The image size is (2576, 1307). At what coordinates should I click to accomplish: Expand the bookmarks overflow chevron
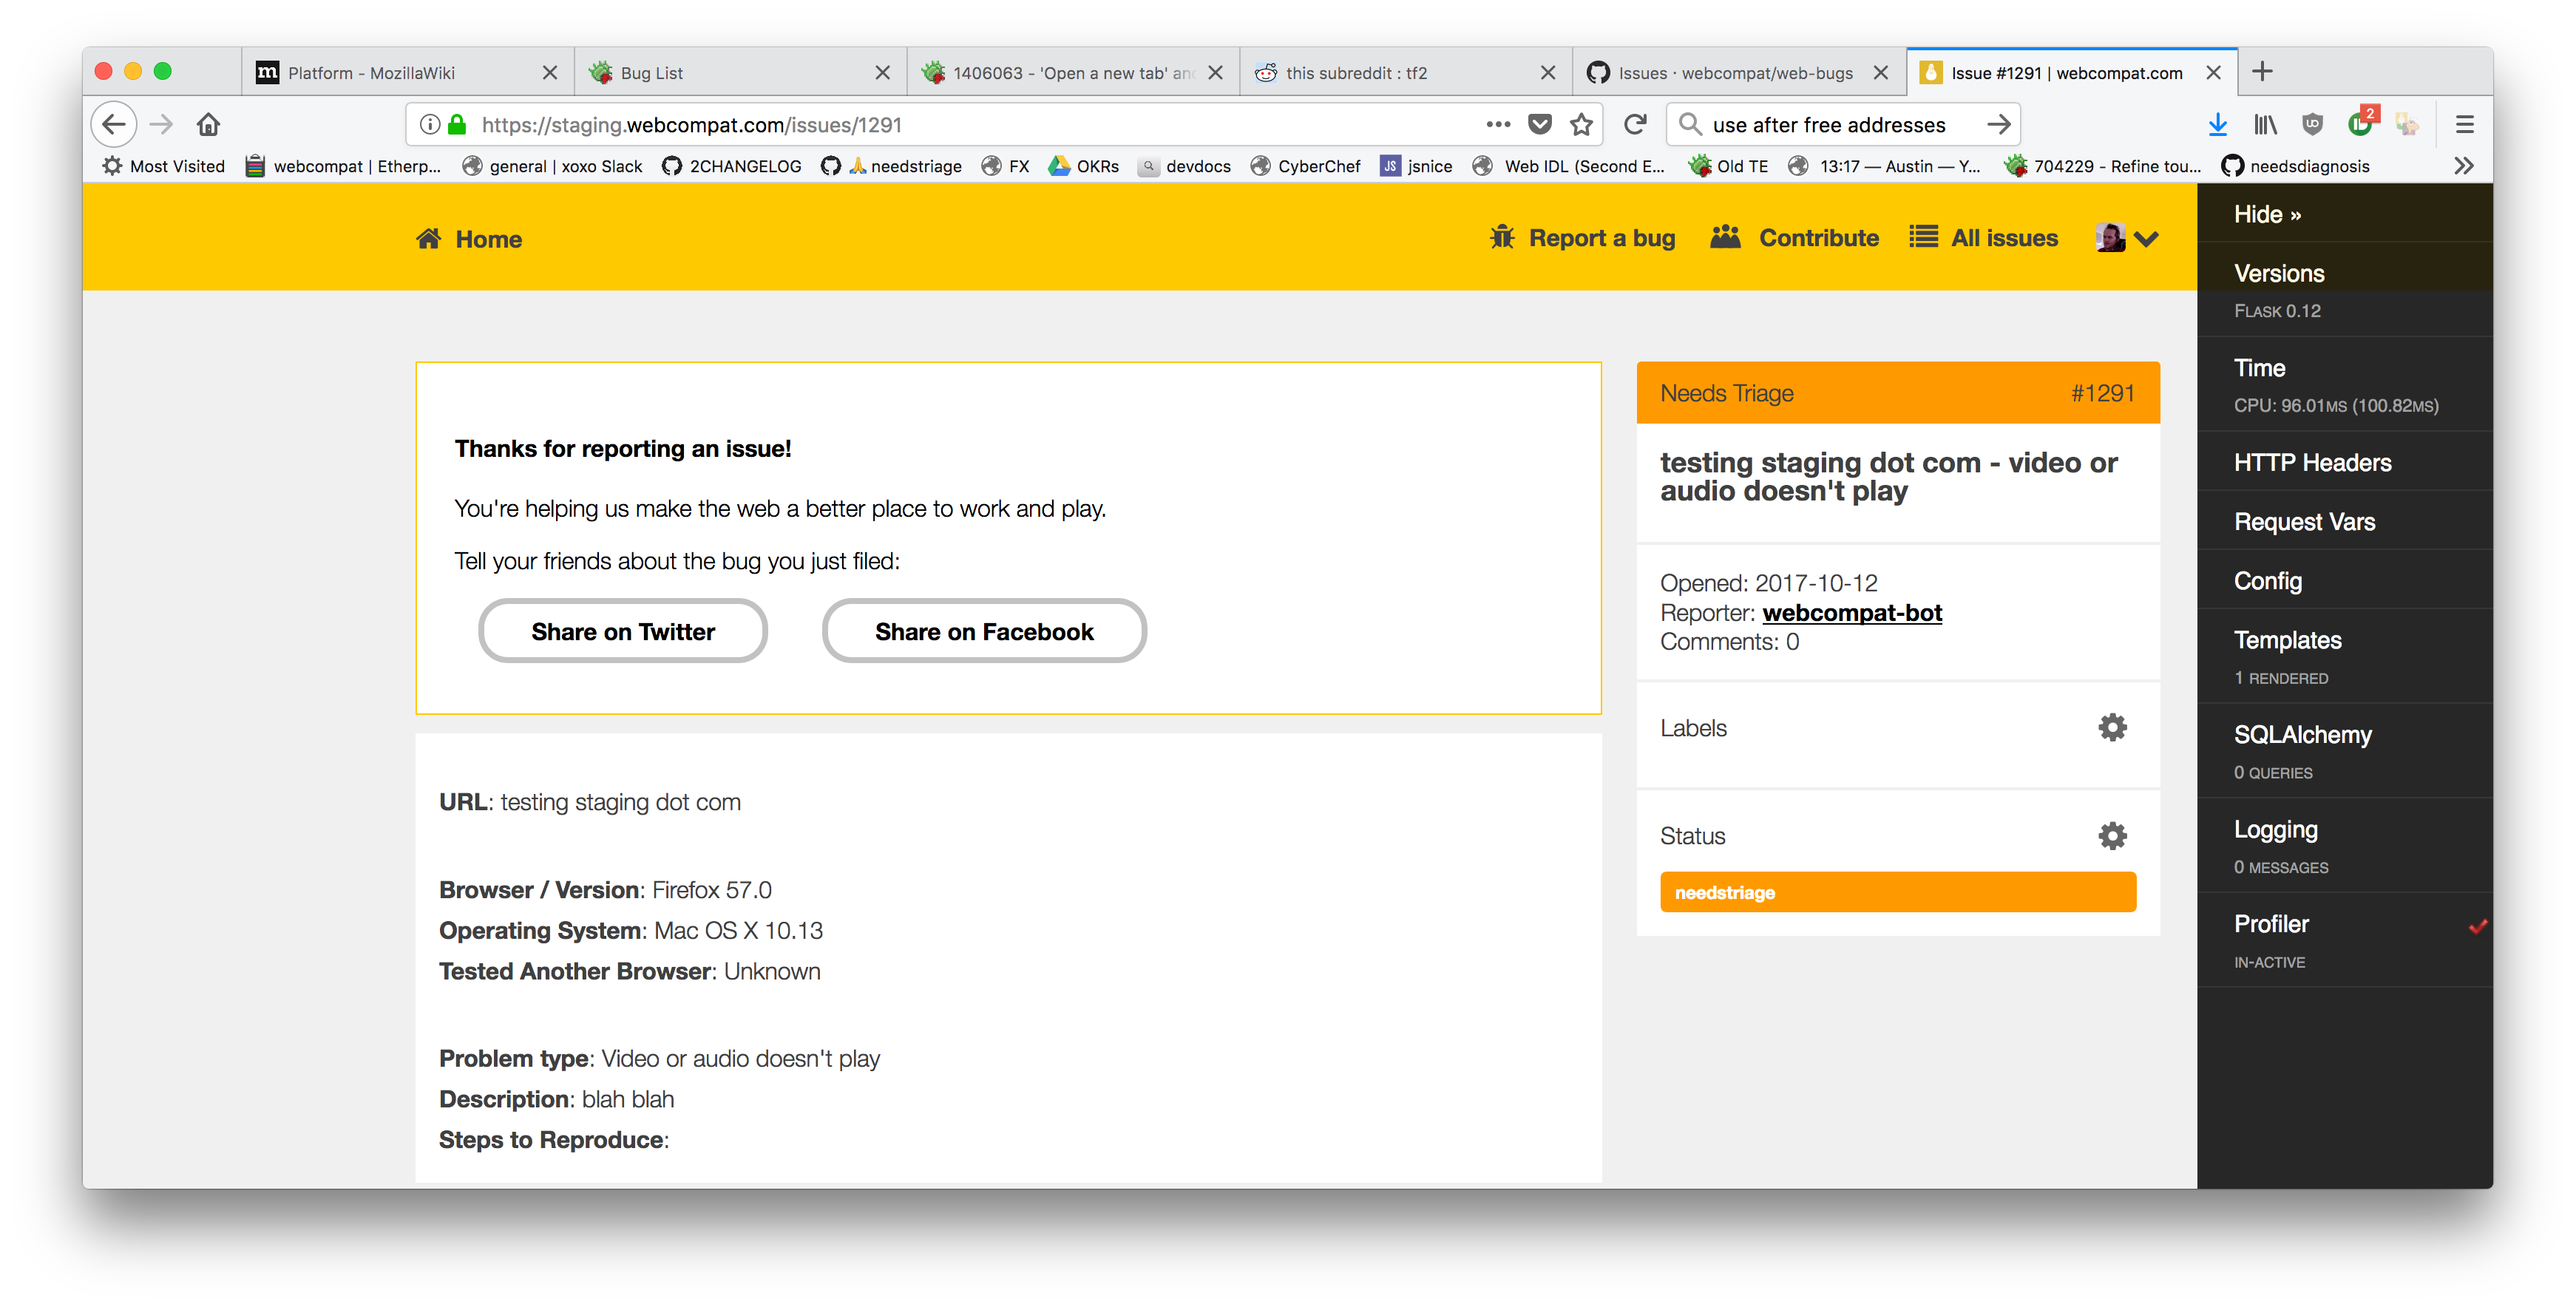point(2465,166)
